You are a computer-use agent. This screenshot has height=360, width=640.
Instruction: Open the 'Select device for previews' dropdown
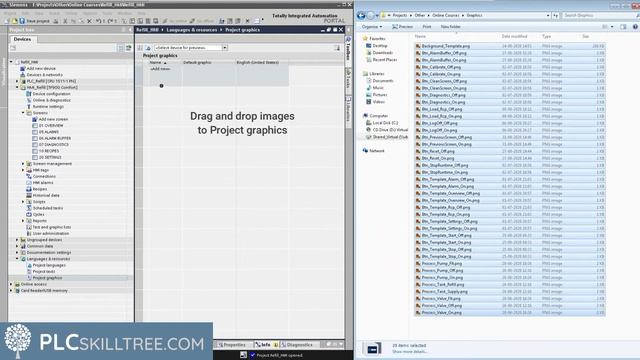coord(224,48)
